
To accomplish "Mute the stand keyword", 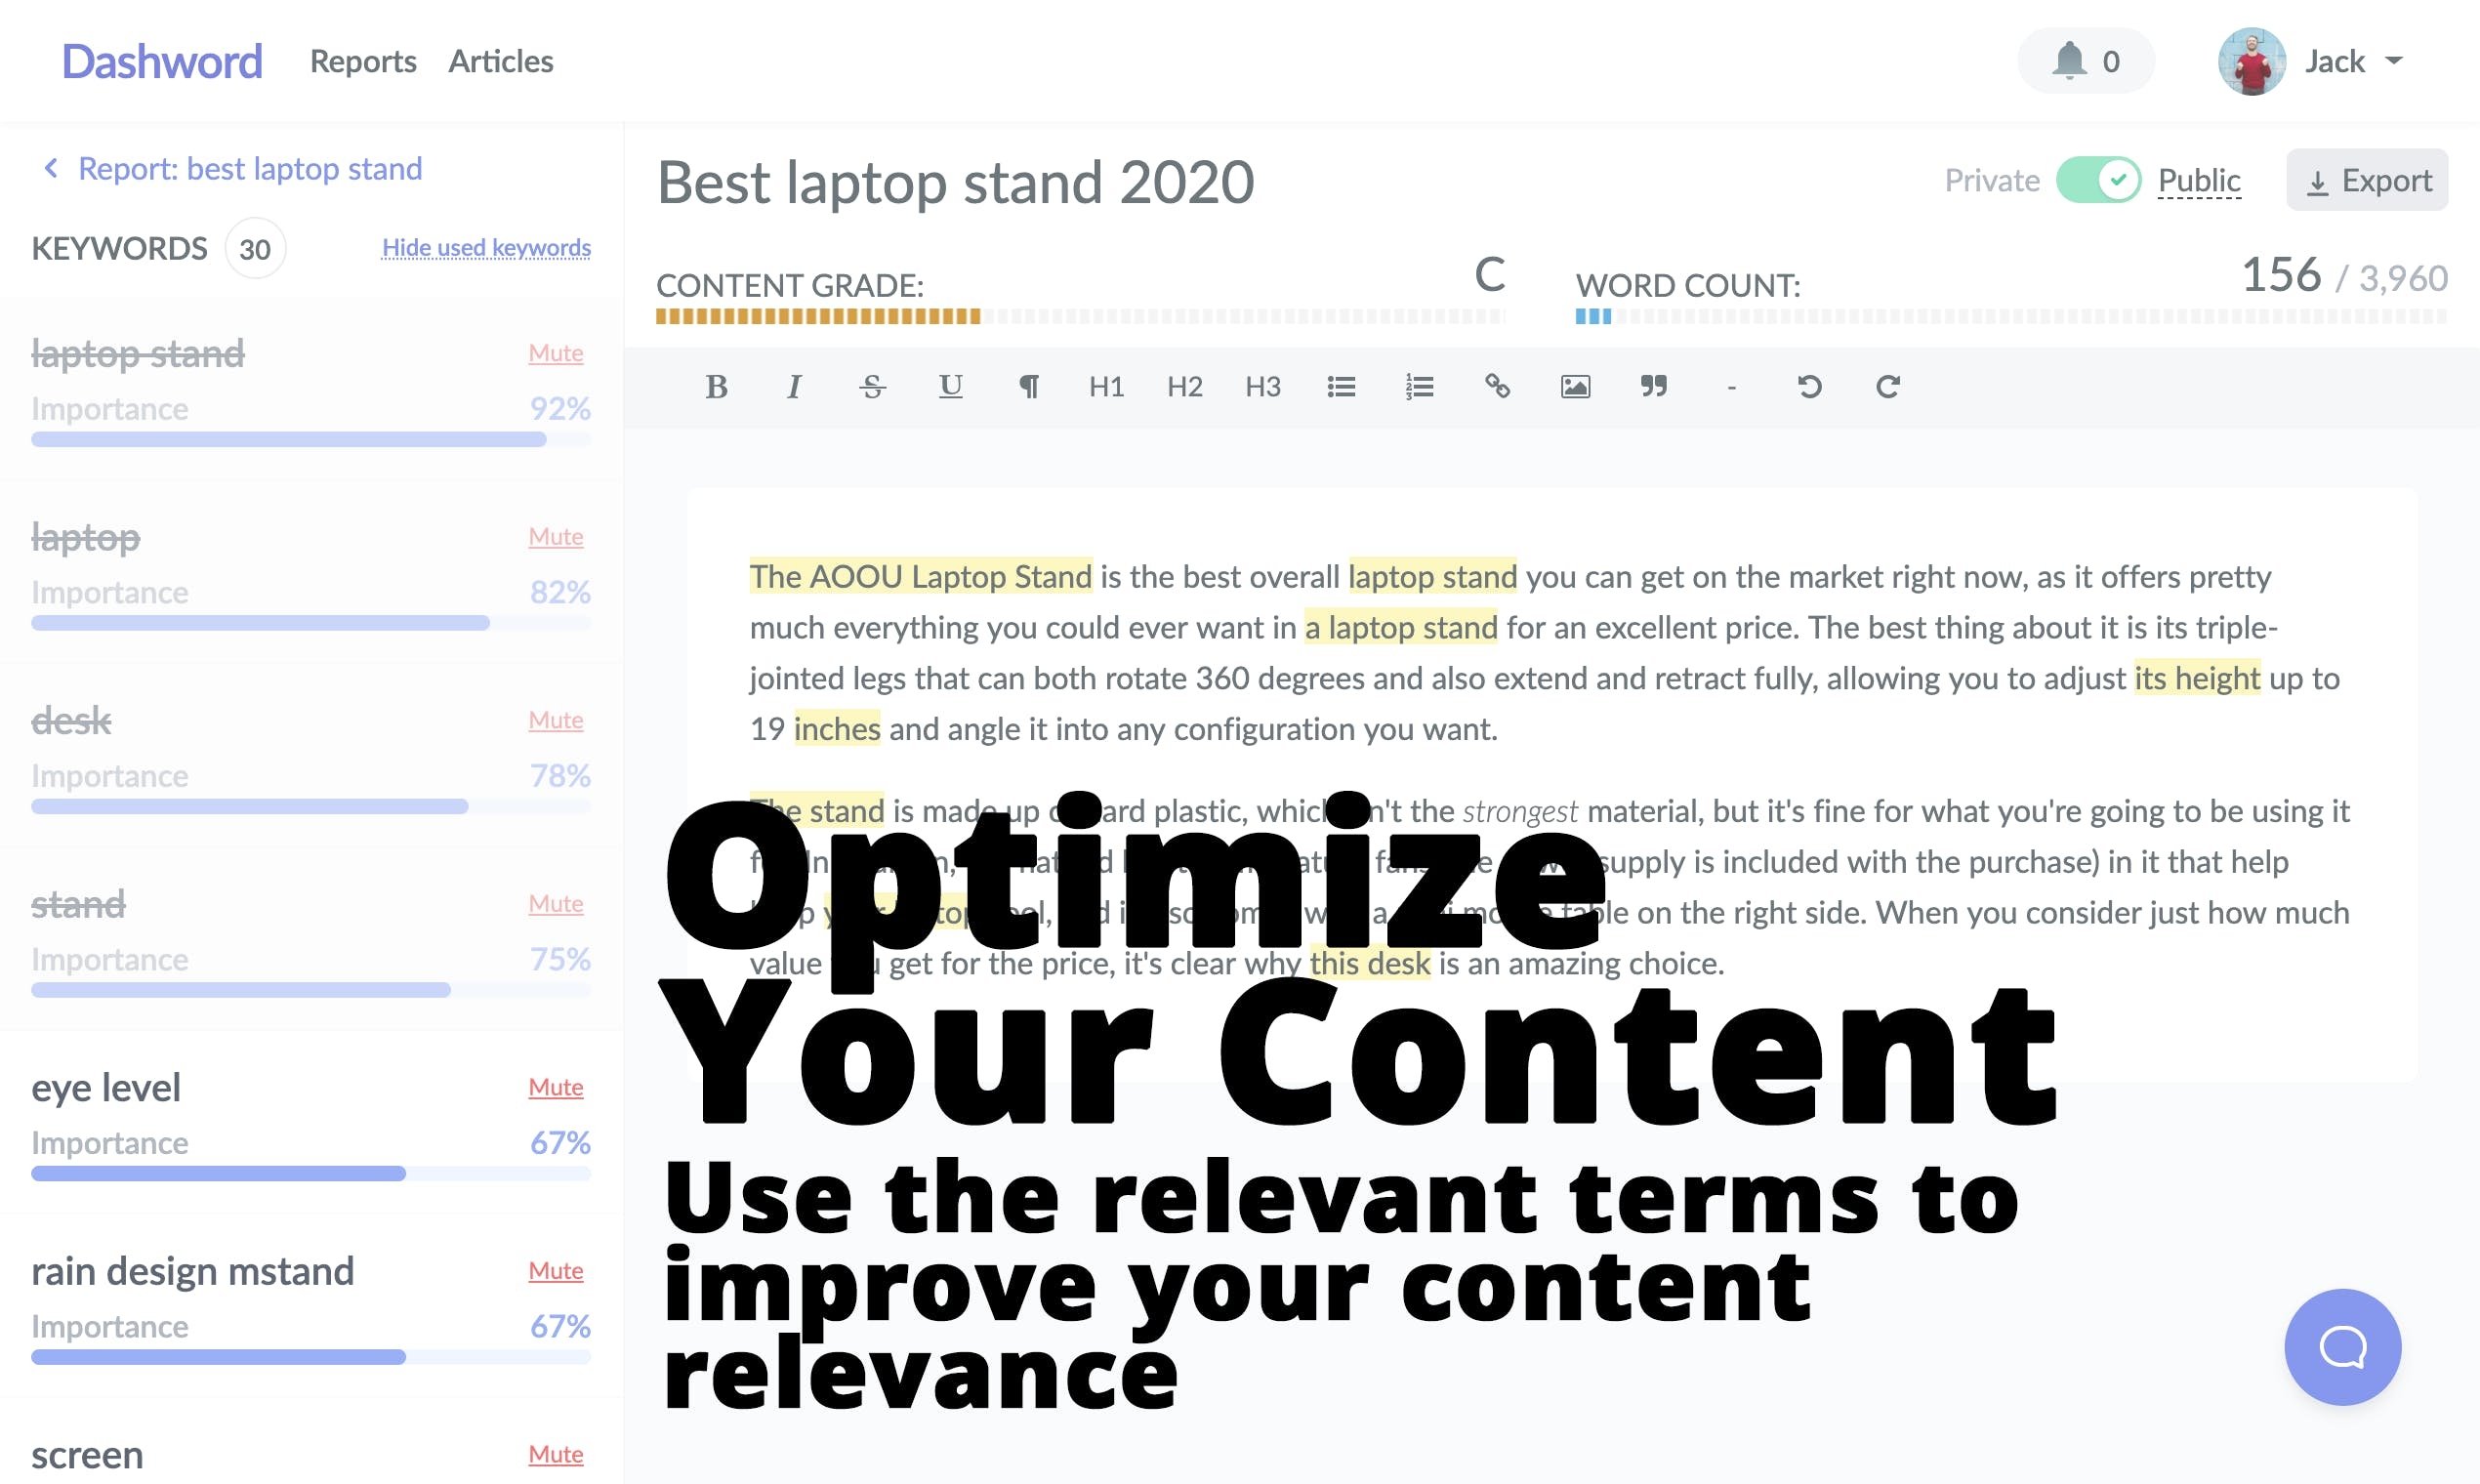I will [555, 904].
